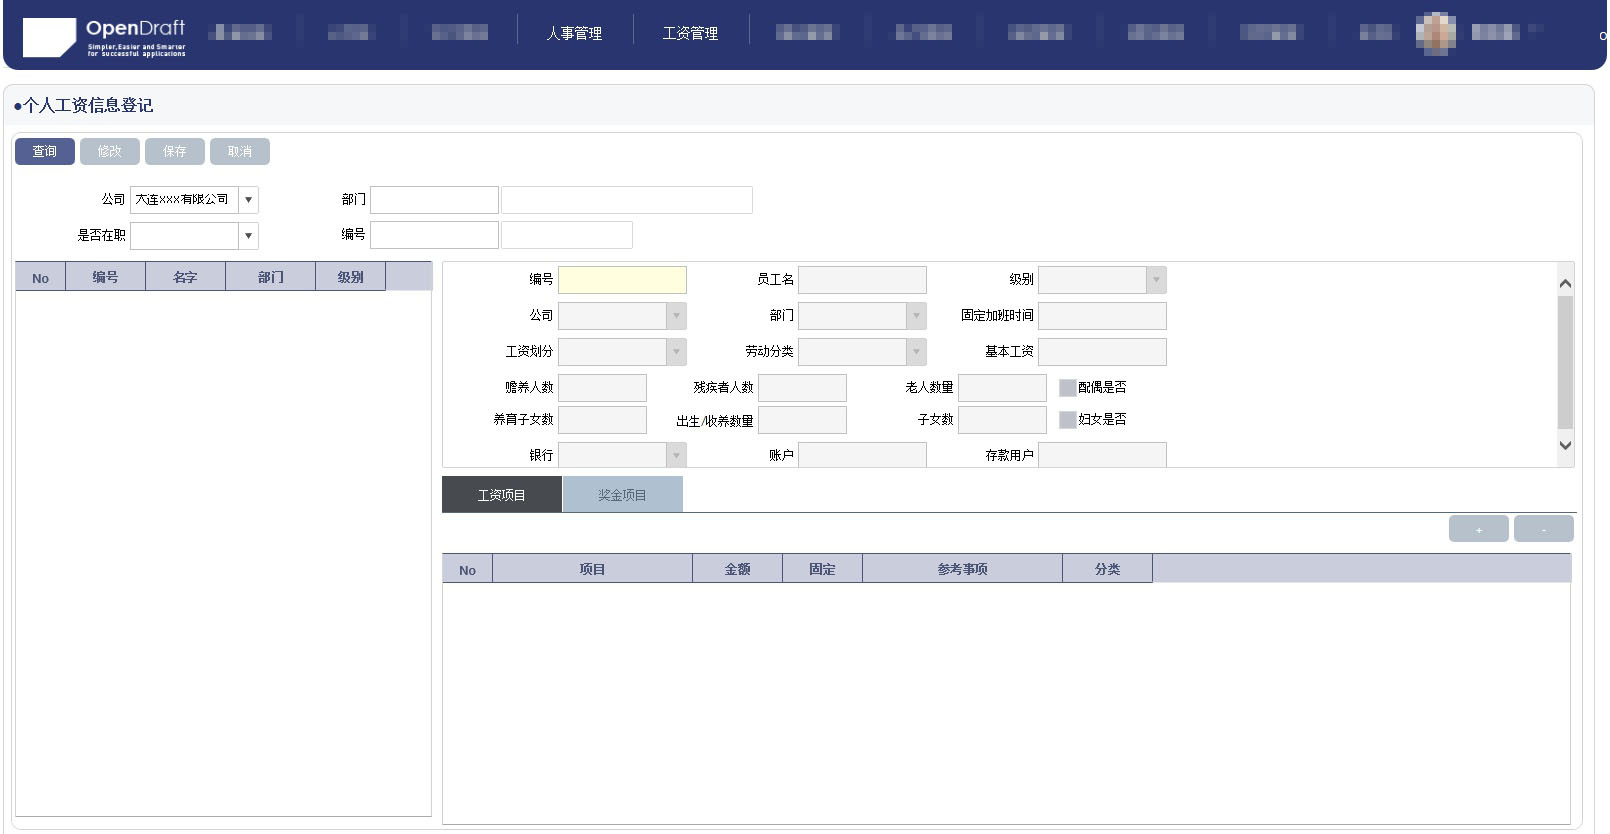Expand the 银行 dropdown
This screenshot has width=1610, height=834.
pyautogui.click(x=676, y=456)
